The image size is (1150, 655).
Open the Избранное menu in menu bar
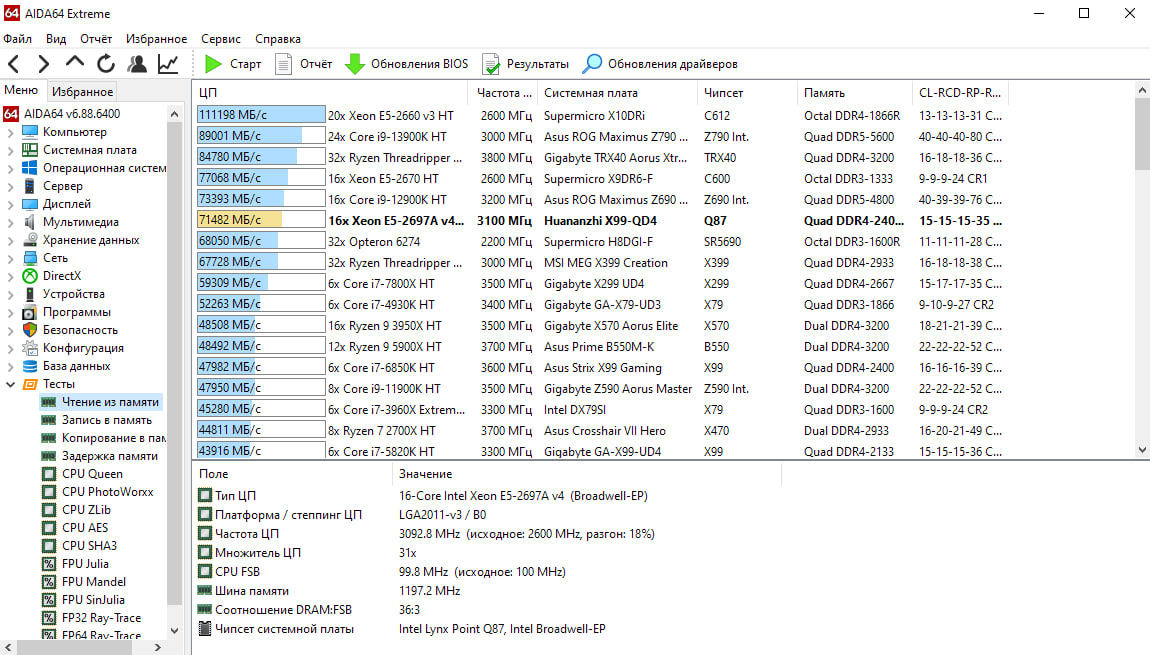click(x=156, y=39)
